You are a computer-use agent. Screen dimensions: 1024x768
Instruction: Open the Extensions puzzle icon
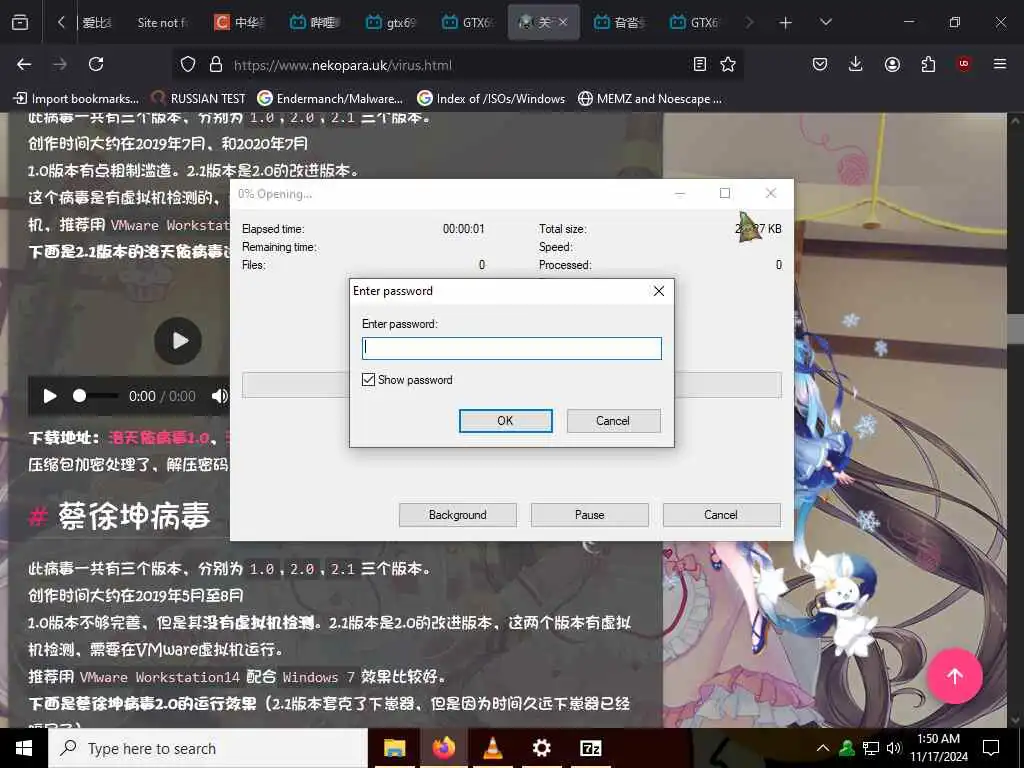tap(928, 64)
